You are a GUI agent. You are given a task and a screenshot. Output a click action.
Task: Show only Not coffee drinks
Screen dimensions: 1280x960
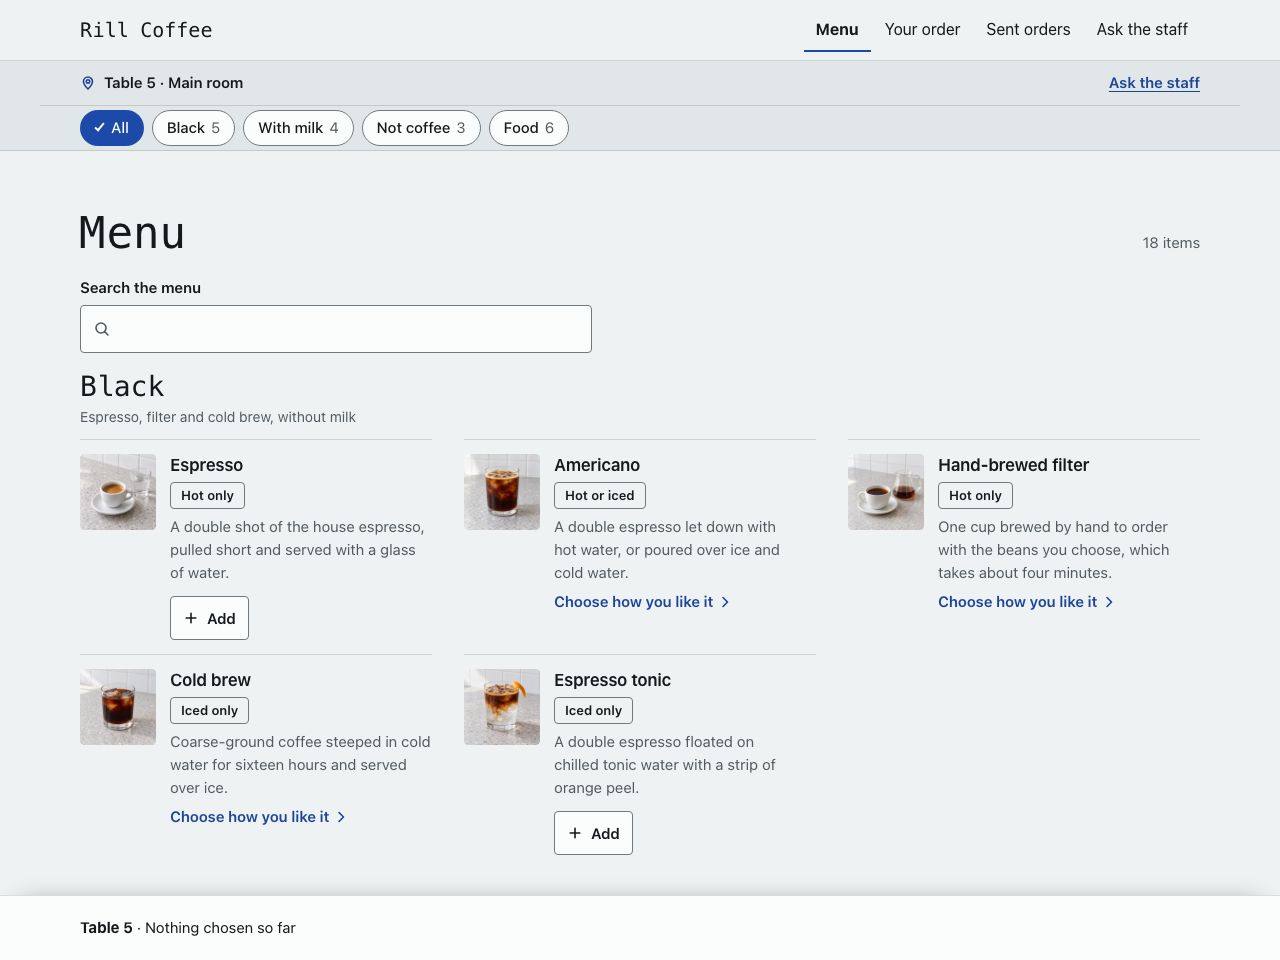point(421,128)
